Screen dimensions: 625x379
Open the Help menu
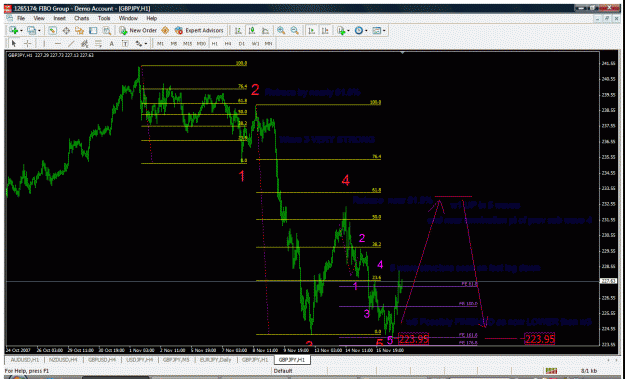(x=151, y=18)
